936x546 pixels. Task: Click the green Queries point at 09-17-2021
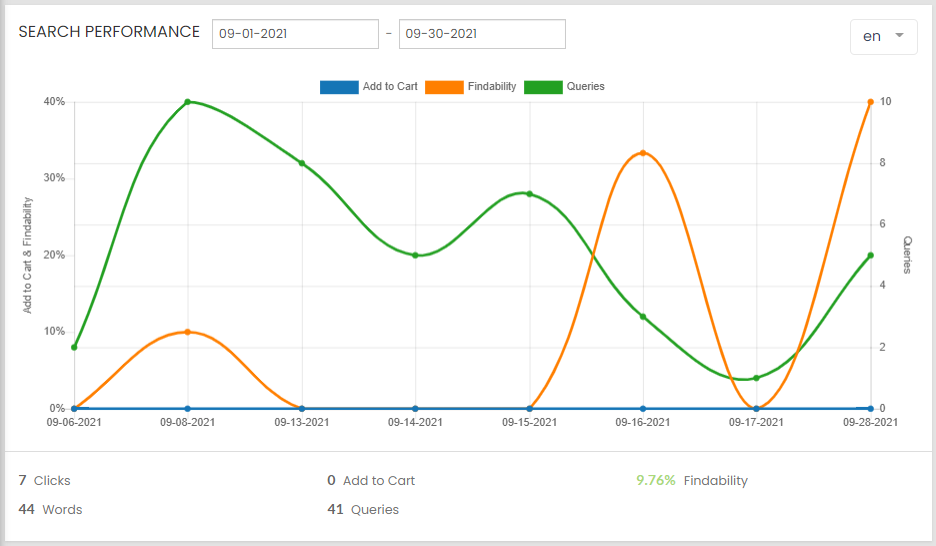click(756, 378)
